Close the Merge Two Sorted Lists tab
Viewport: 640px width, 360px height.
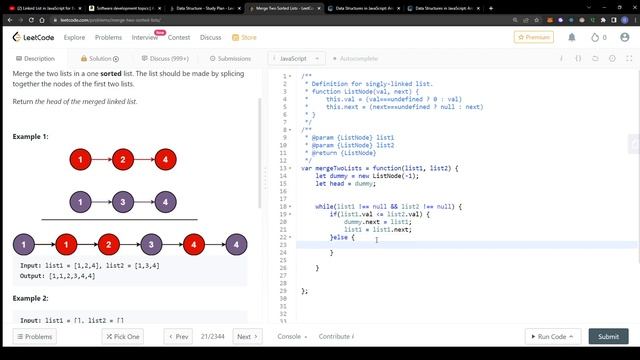(318, 8)
